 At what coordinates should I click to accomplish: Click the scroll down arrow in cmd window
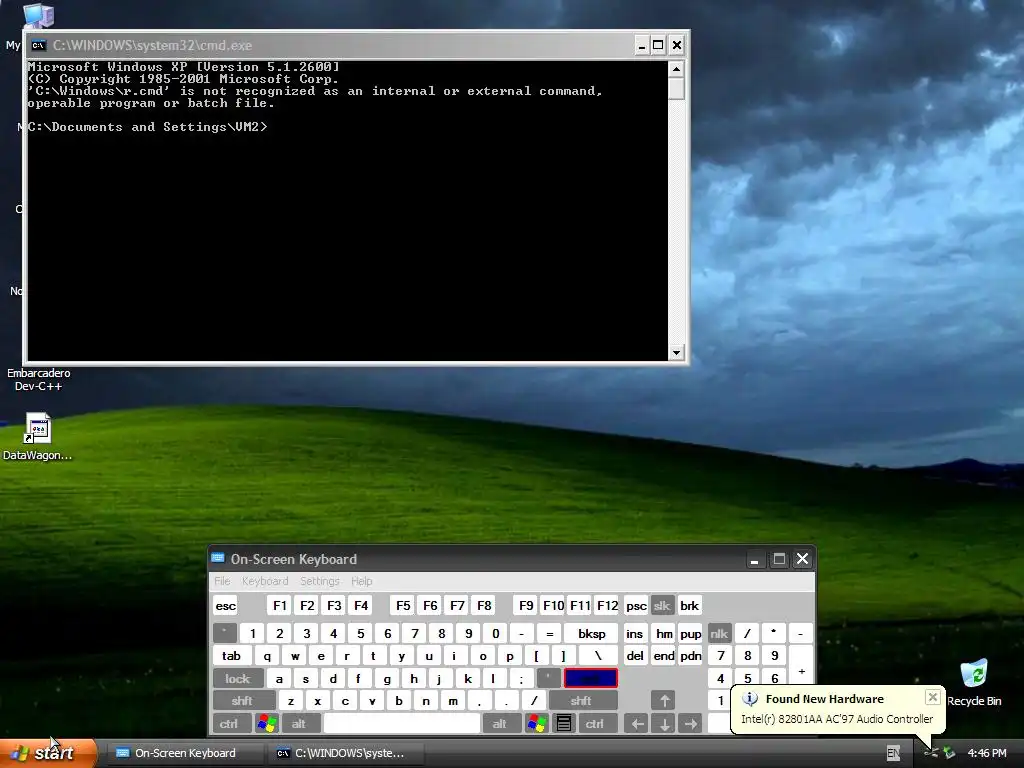tap(677, 353)
